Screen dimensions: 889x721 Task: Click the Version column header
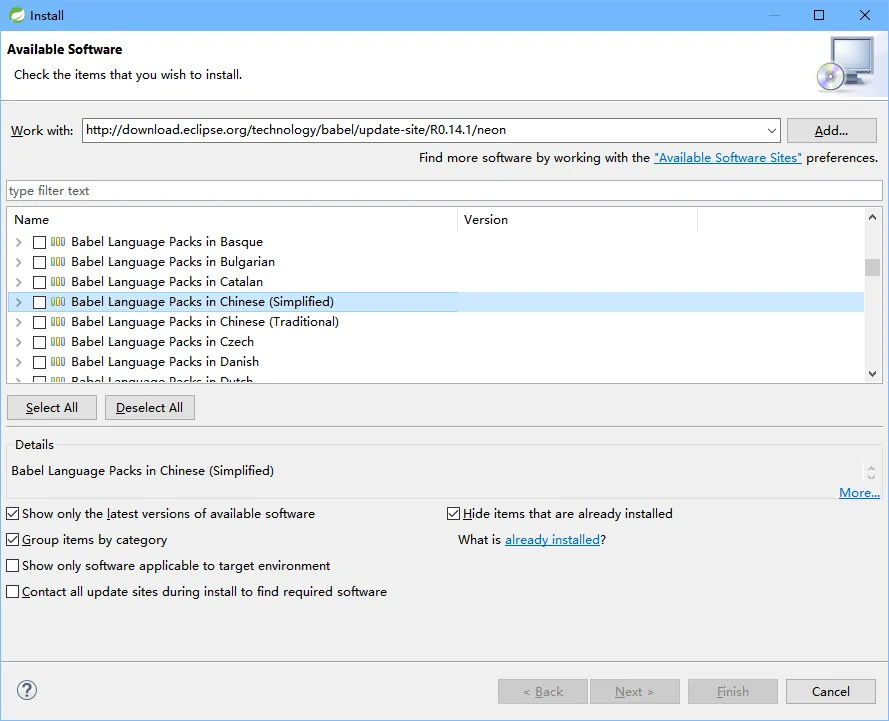click(577, 220)
